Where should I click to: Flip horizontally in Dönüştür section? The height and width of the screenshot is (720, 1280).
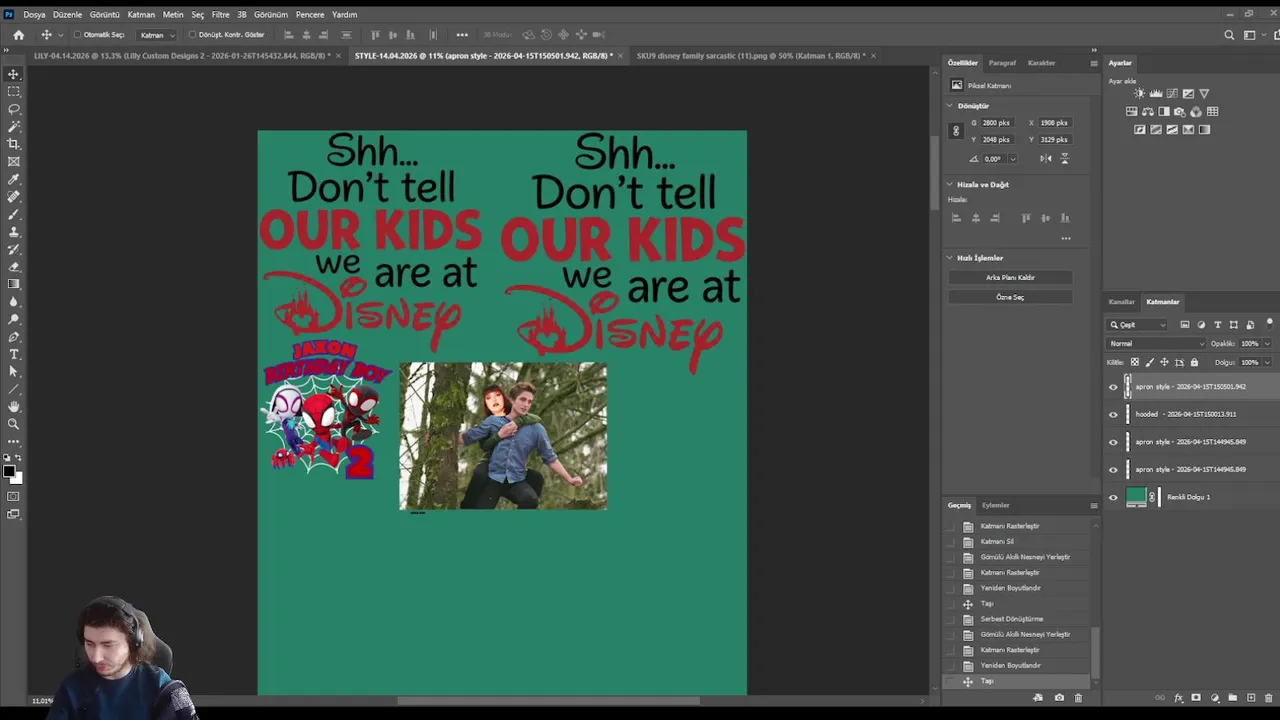pos(1045,159)
